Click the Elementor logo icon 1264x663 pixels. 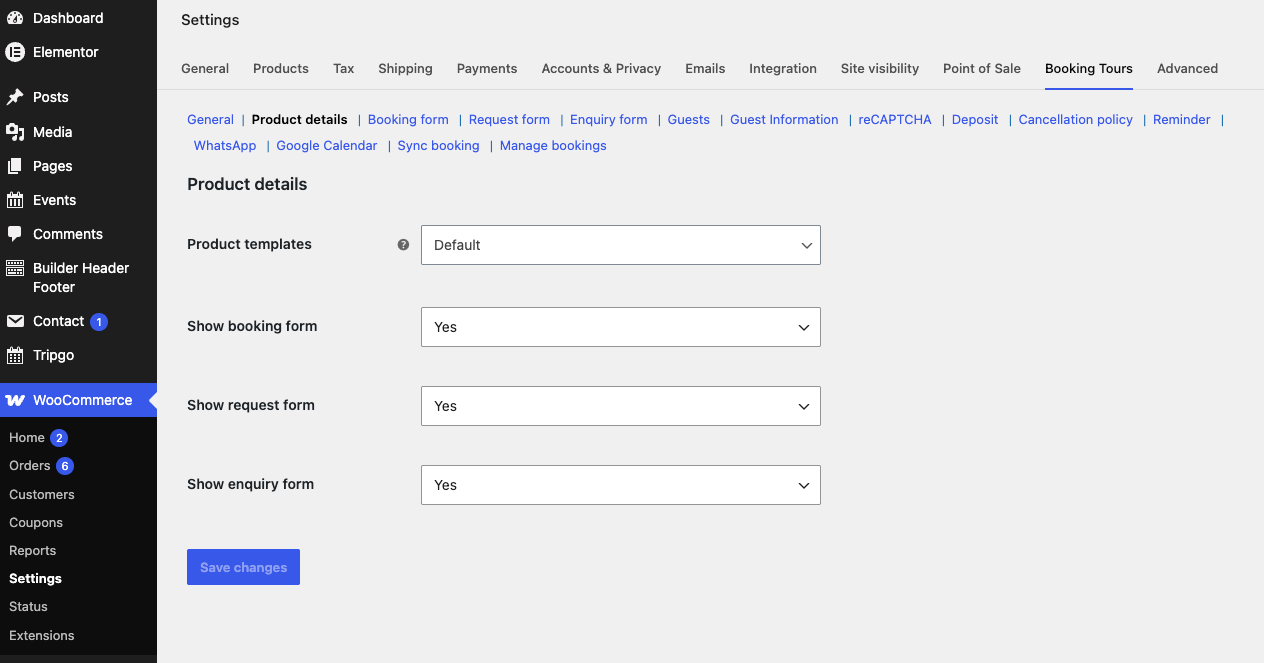(15, 52)
